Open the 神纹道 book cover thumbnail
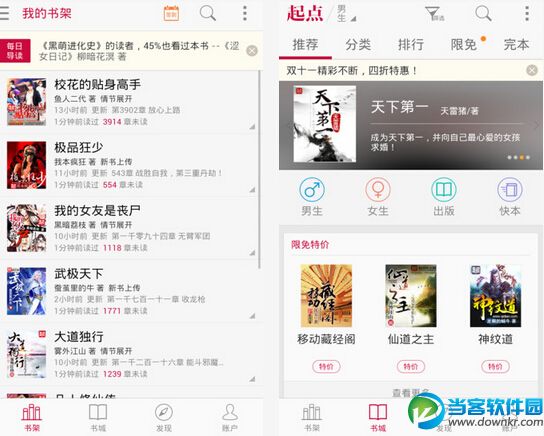The image size is (544, 436). 495,296
